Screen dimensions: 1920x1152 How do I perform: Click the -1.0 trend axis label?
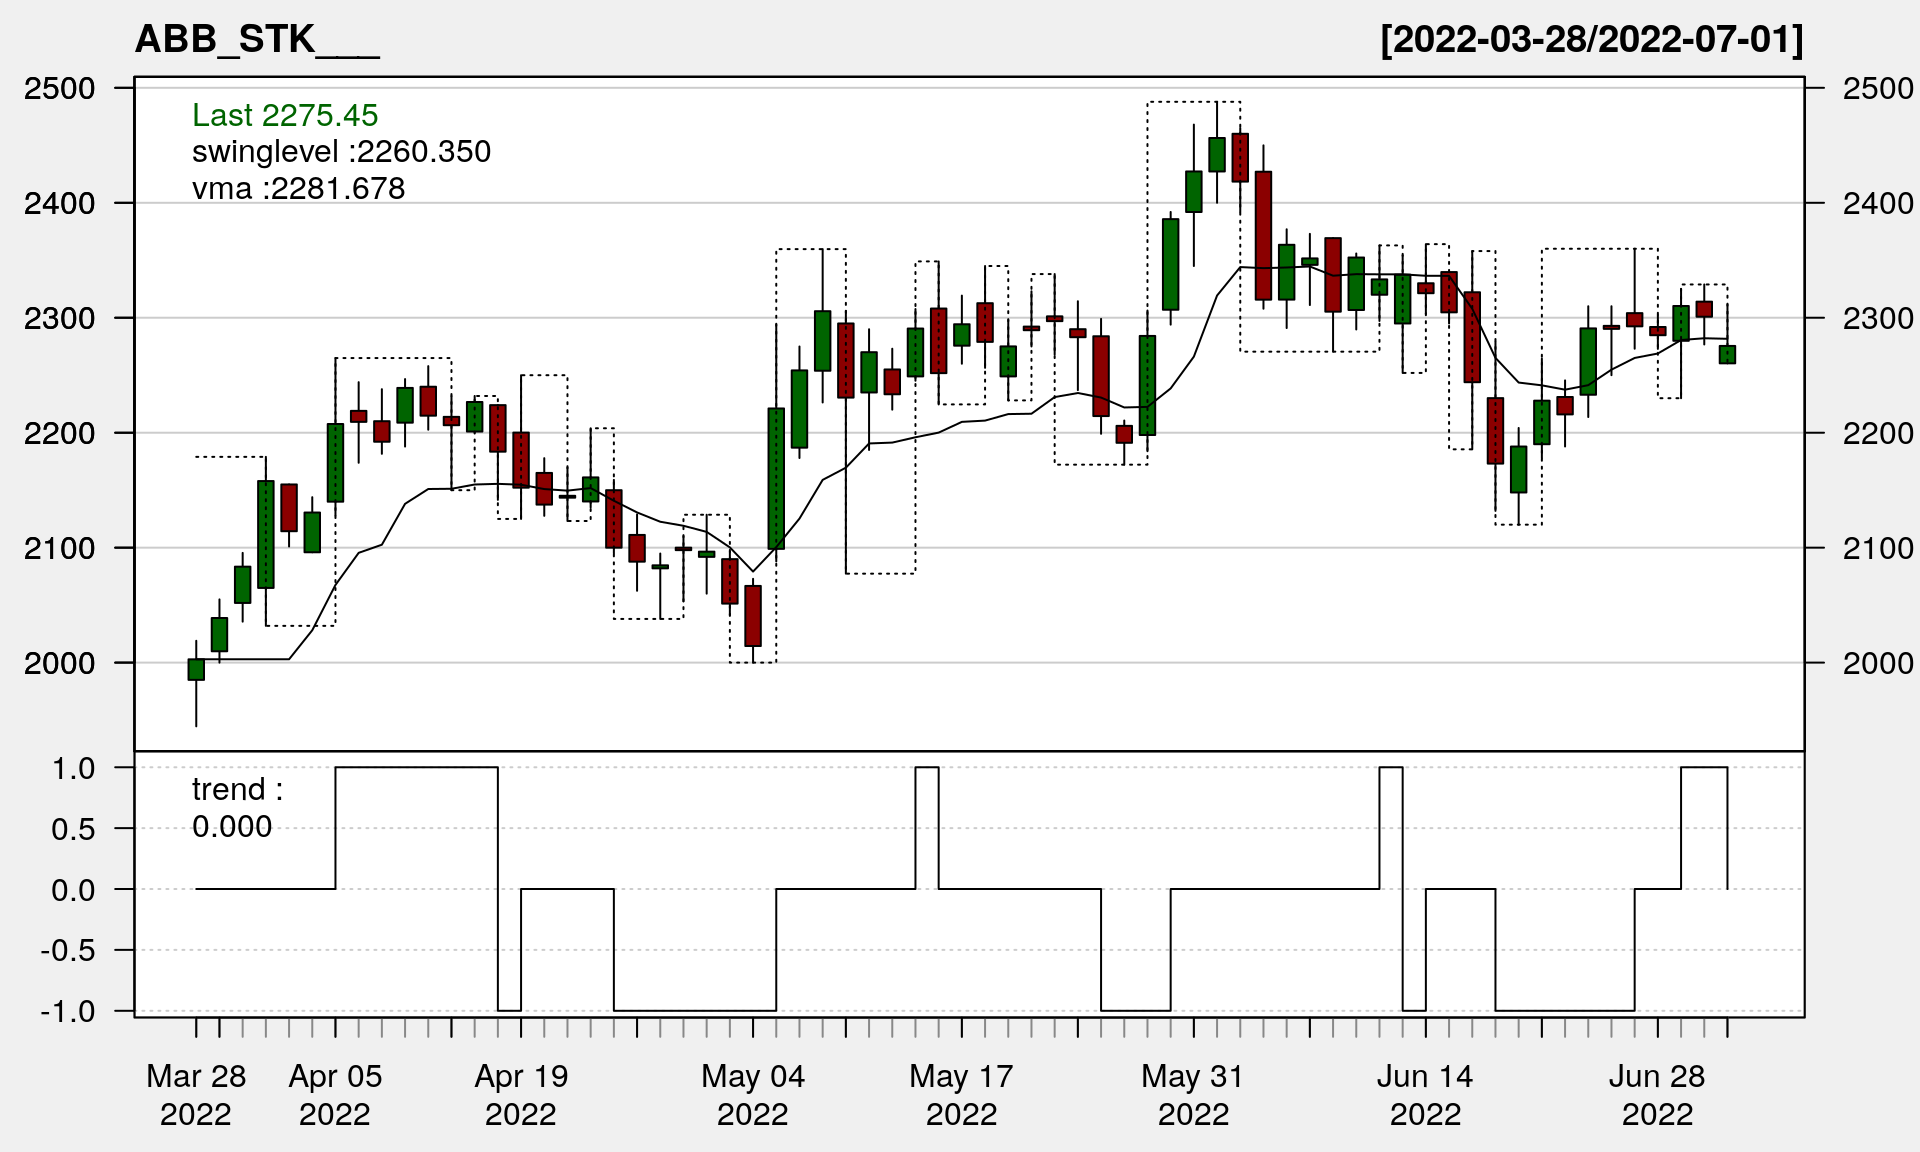[68, 1011]
